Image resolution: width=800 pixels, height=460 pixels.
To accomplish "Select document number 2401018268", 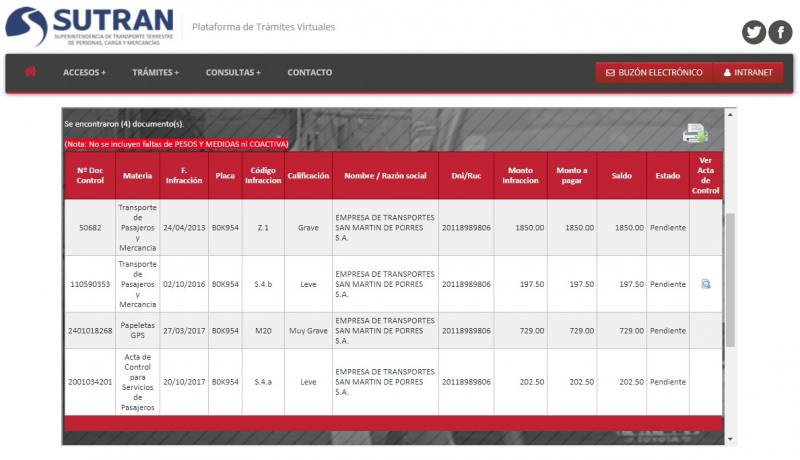I will tap(90, 330).
